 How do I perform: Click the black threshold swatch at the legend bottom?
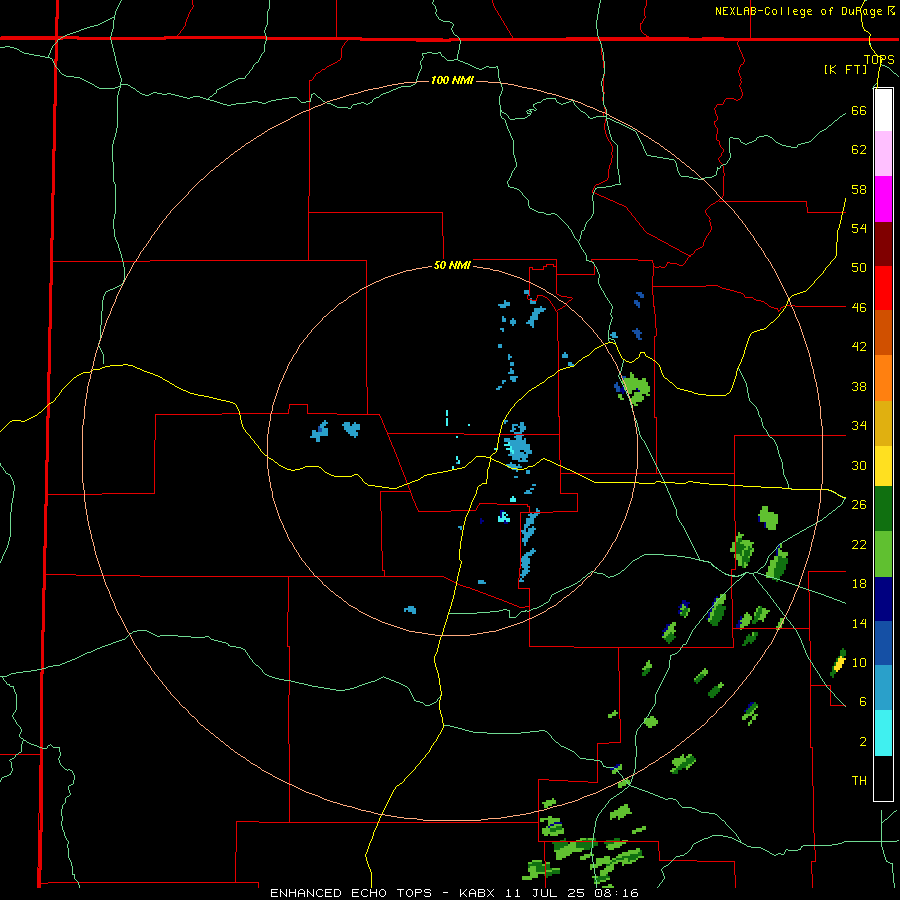point(883,778)
